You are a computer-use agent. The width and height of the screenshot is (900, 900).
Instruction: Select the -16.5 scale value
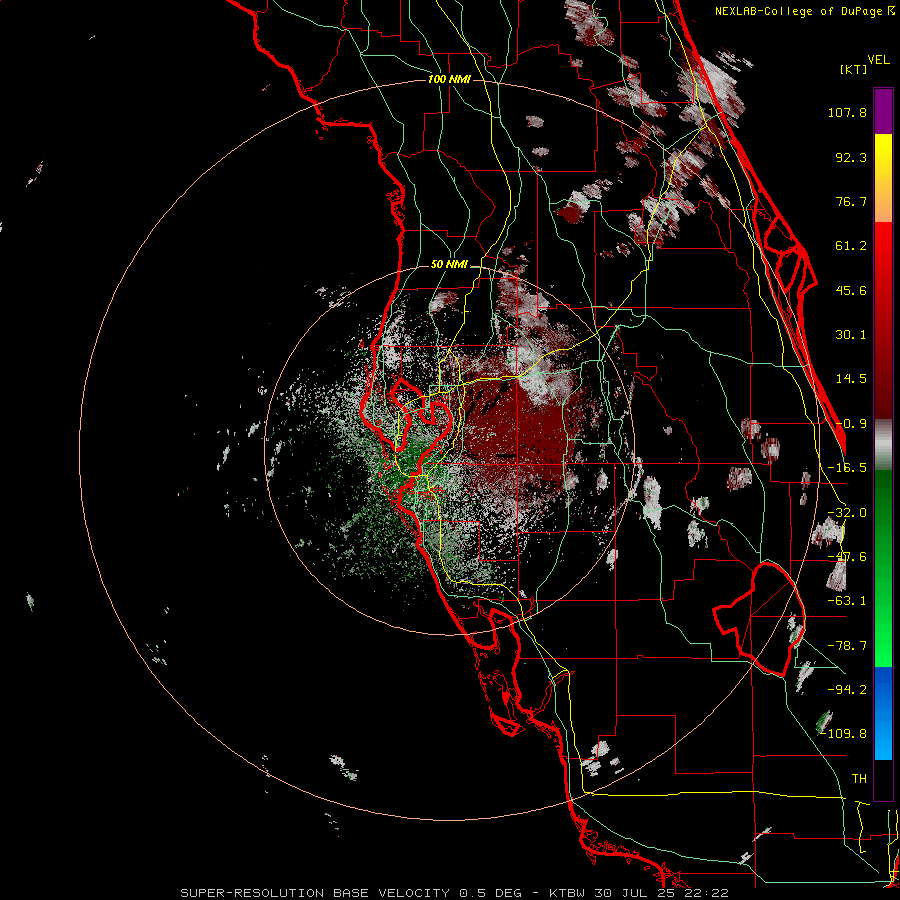(x=847, y=468)
